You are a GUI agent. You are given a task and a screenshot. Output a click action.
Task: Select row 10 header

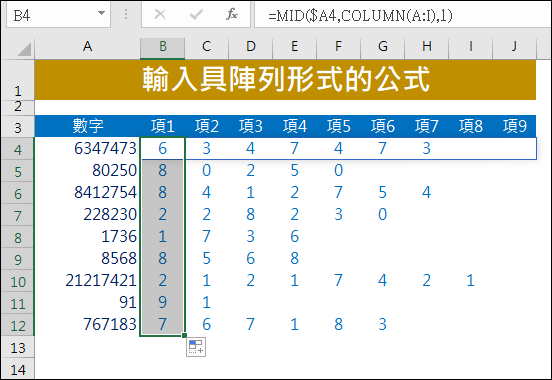click(18, 281)
